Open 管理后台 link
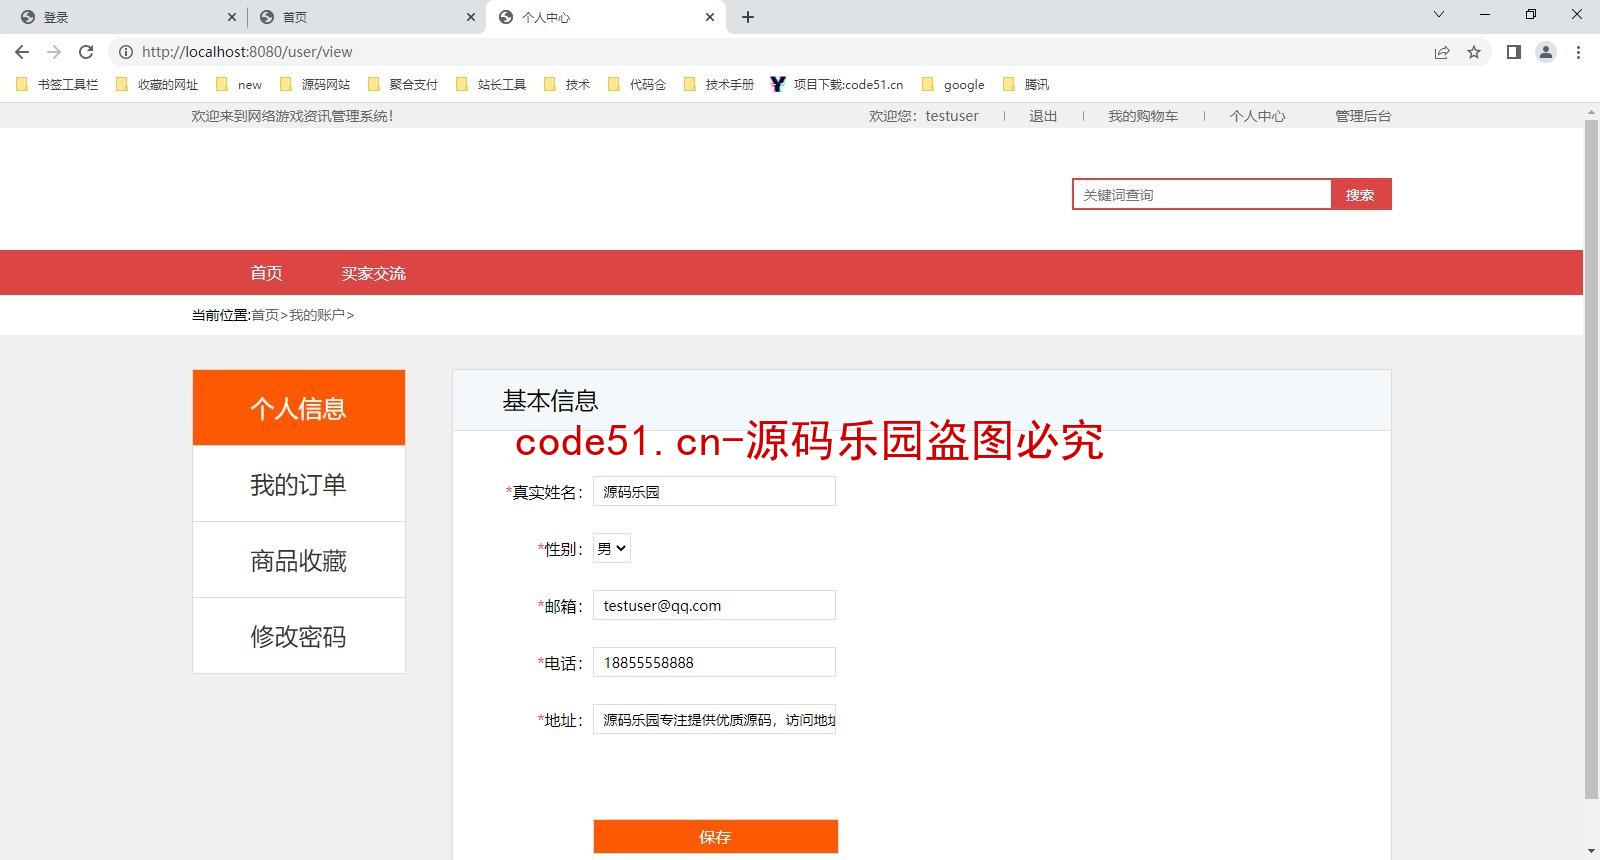The image size is (1600, 860). [x=1363, y=116]
